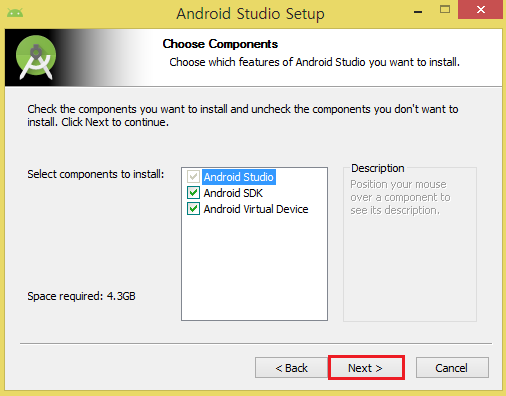Select the Android Studio list item

239,177
